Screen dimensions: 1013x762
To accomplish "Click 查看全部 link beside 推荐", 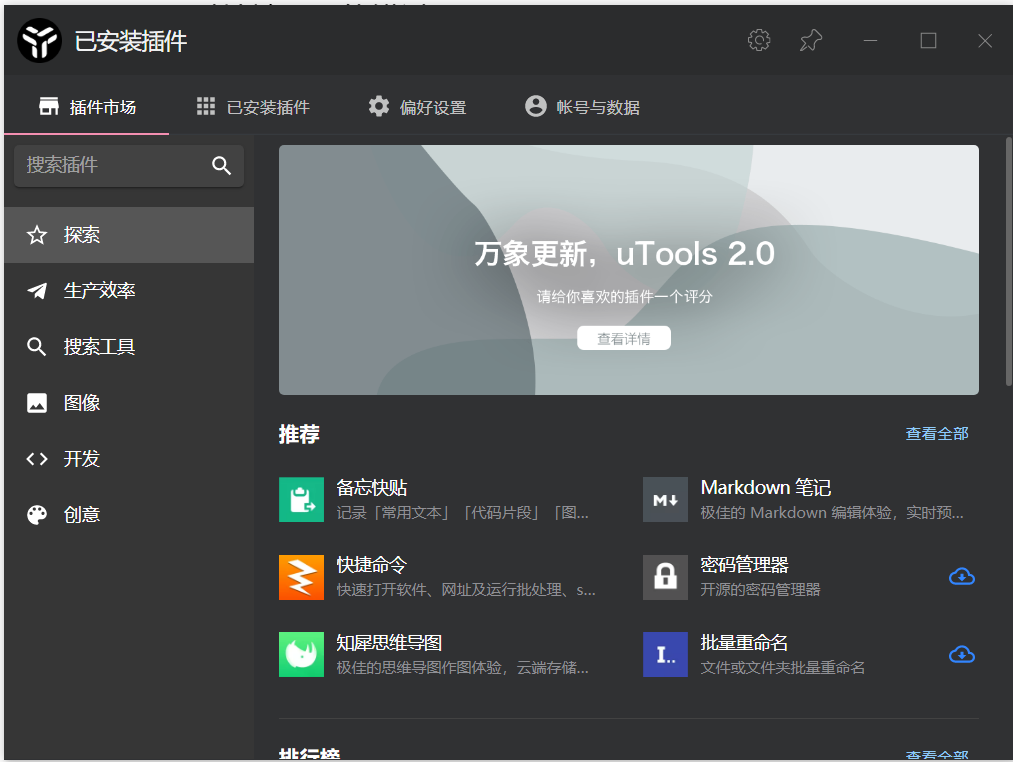I will pyautogui.click(x=937, y=434).
